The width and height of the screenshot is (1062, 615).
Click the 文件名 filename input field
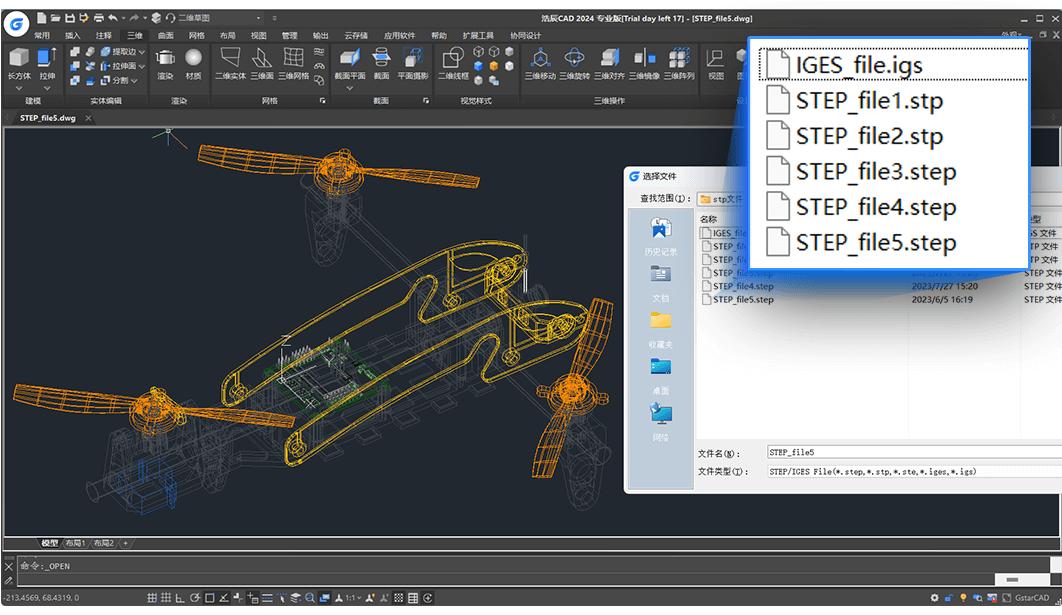click(900, 453)
